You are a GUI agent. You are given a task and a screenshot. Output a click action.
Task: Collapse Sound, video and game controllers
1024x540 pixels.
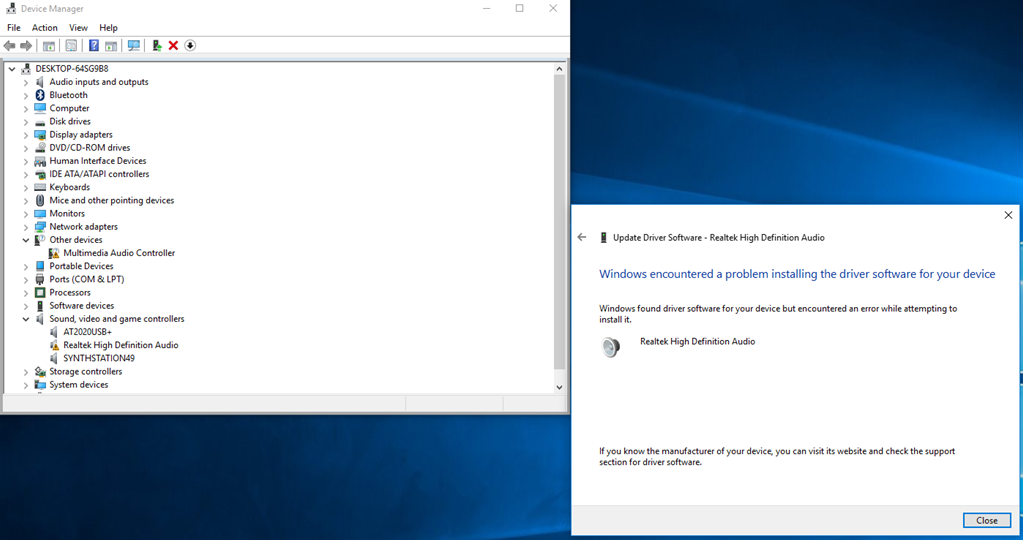tap(25, 319)
